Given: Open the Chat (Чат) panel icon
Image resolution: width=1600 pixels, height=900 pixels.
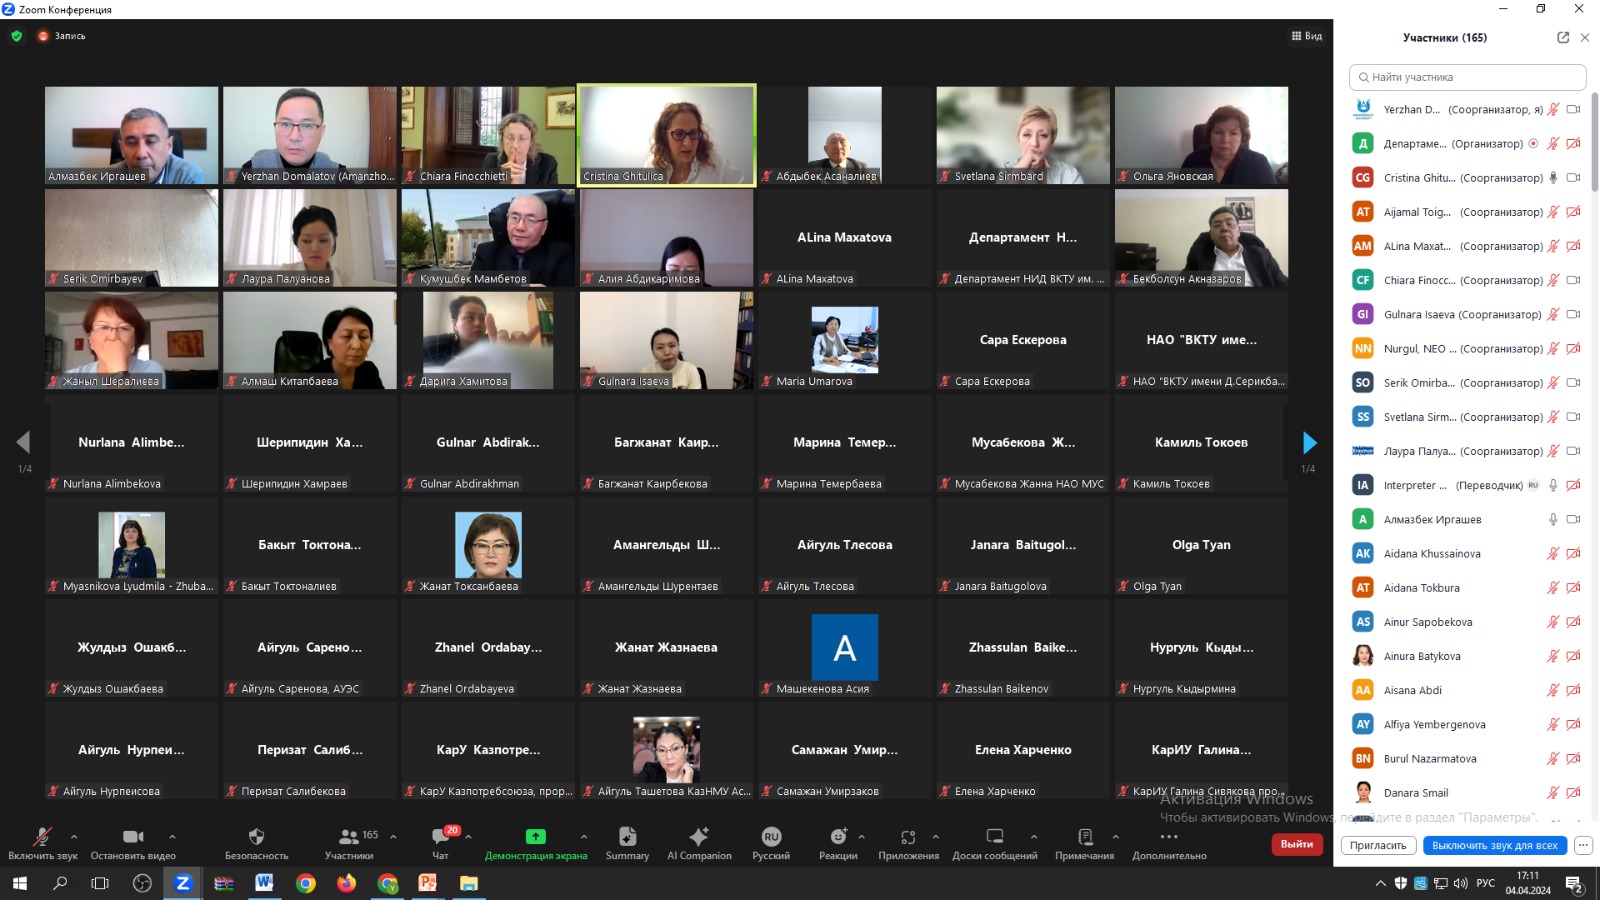Looking at the screenshot, I should 440,837.
